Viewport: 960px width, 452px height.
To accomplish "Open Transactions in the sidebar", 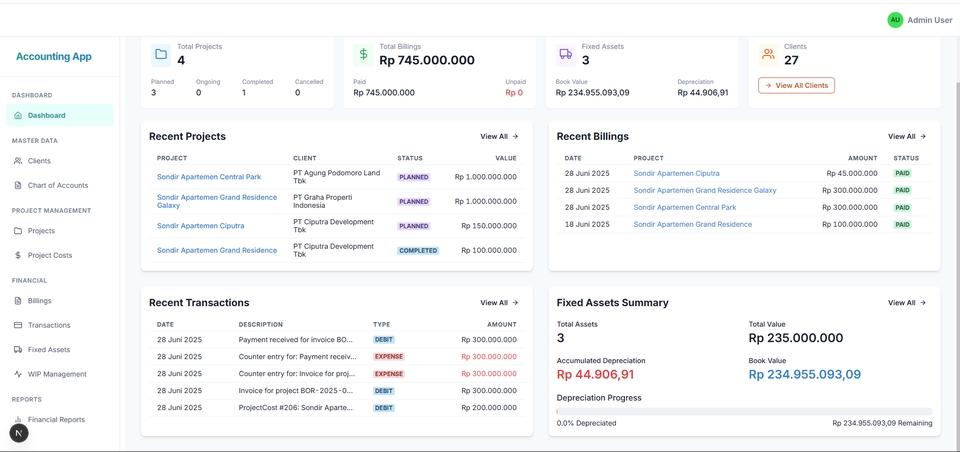I will 59,325.
